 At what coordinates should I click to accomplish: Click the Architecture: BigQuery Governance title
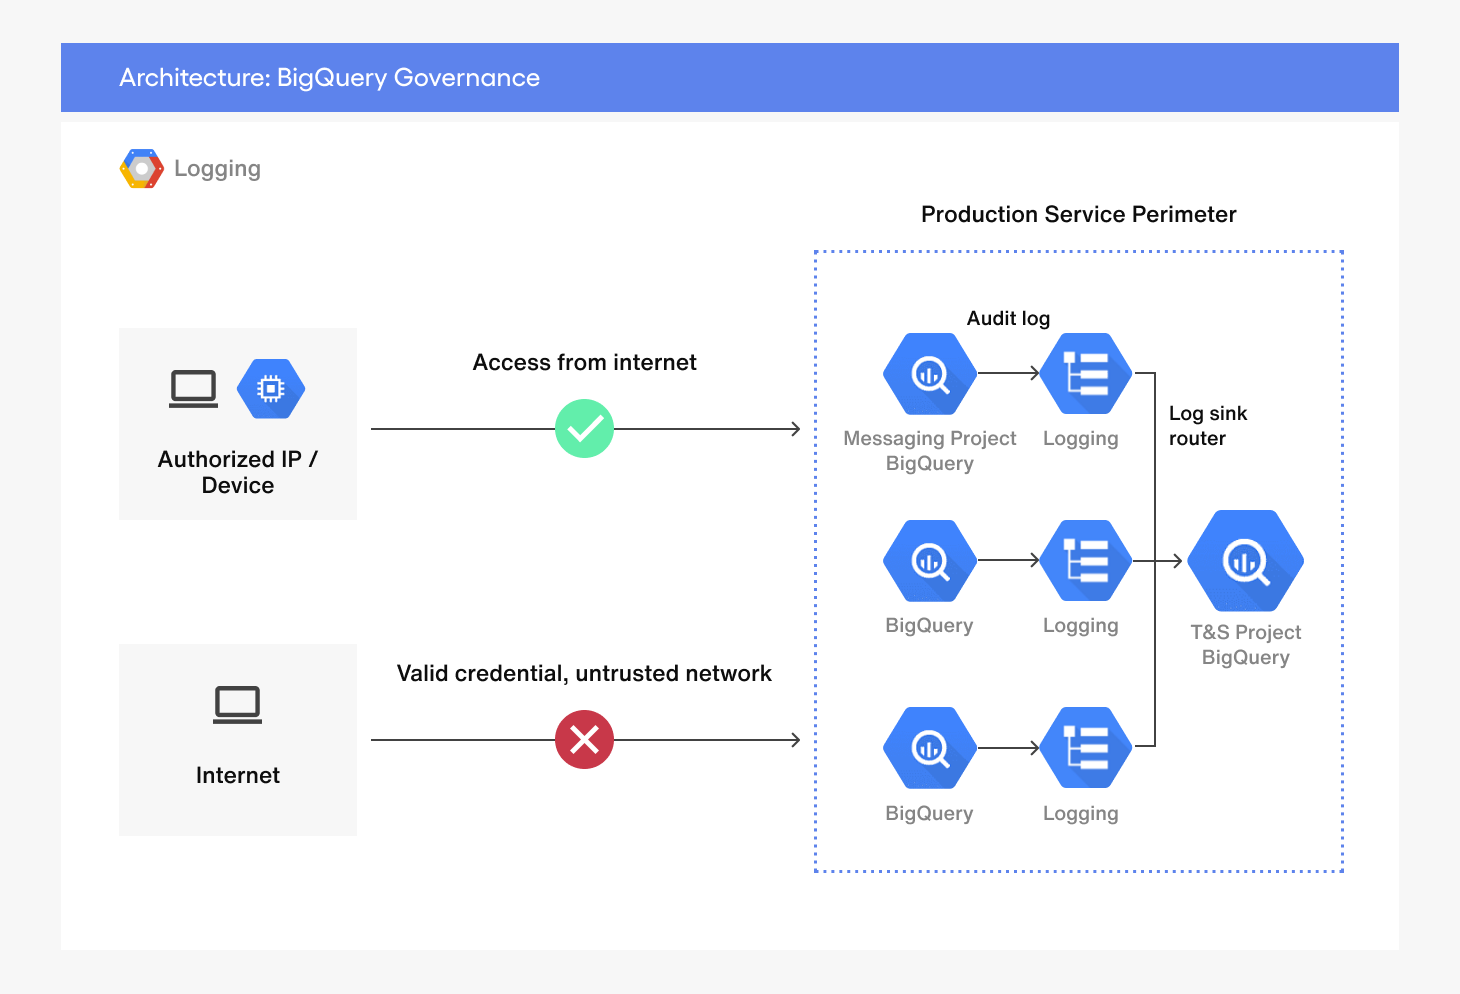pos(330,78)
